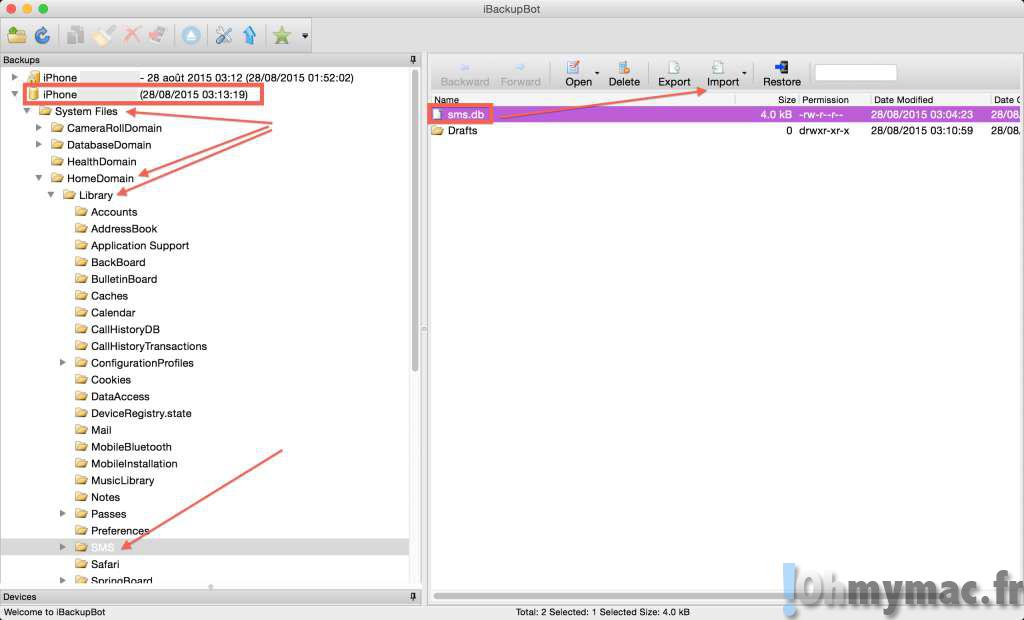Sort files by the Date Modified column
This screenshot has width=1024, height=620.
pyautogui.click(x=903, y=100)
